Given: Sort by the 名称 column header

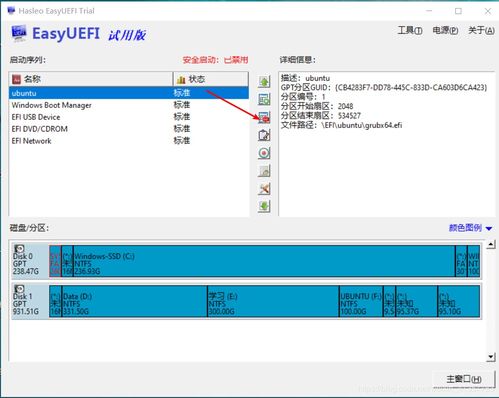Looking at the screenshot, I should (91, 79).
